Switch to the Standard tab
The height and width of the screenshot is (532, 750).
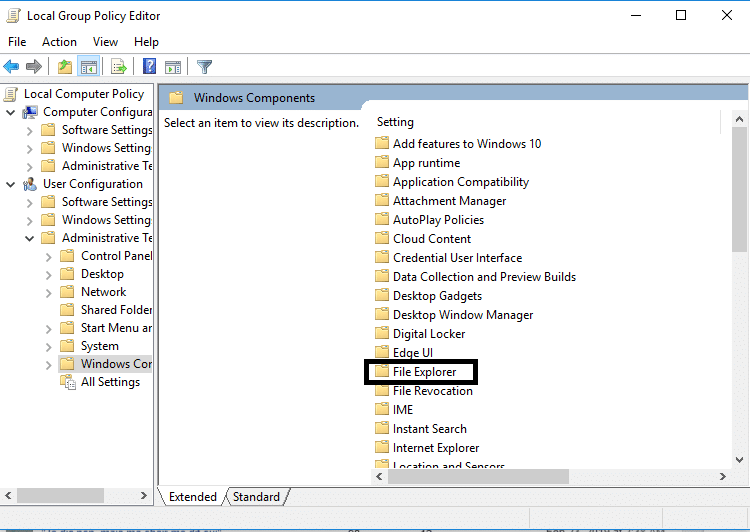click(256, 497)
